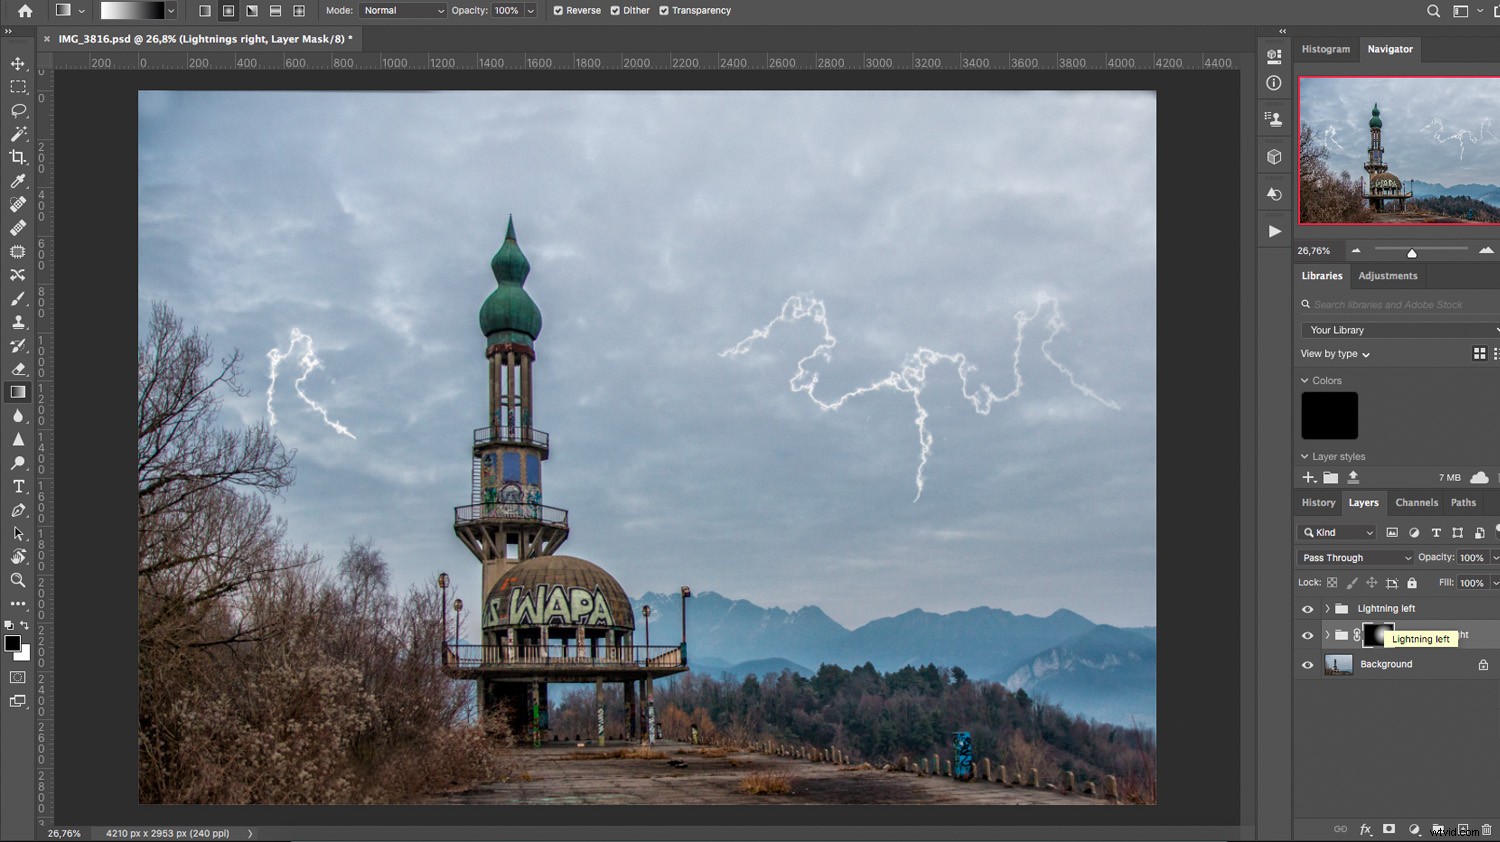The width and height of the screenshot is (1500, 842).
Task: Open the gradient Mode dropdown
Action: (403, 10)
